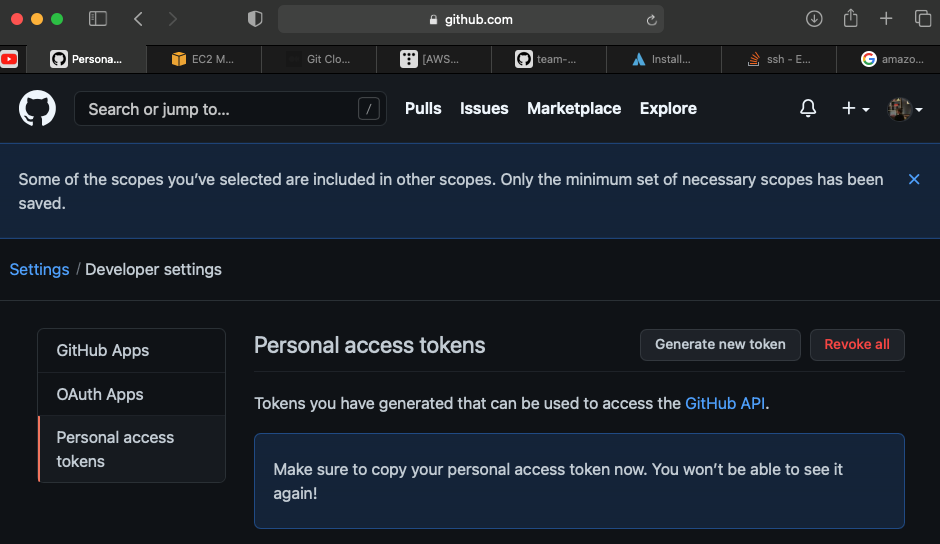Reload the page with refresh icon
Screen dimensions: 940x544
[x=651, y=20]
